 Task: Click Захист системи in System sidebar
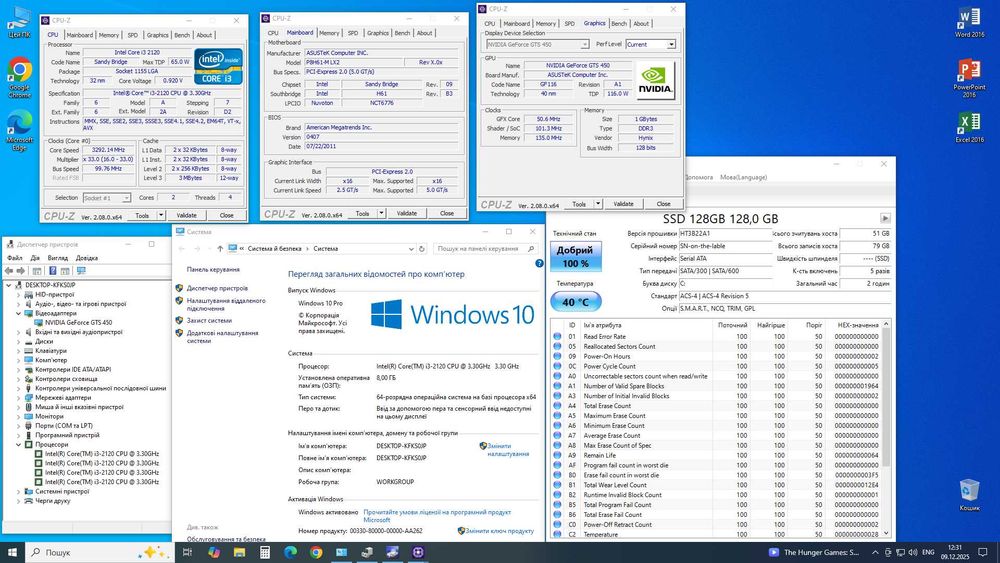coord(209,321)
